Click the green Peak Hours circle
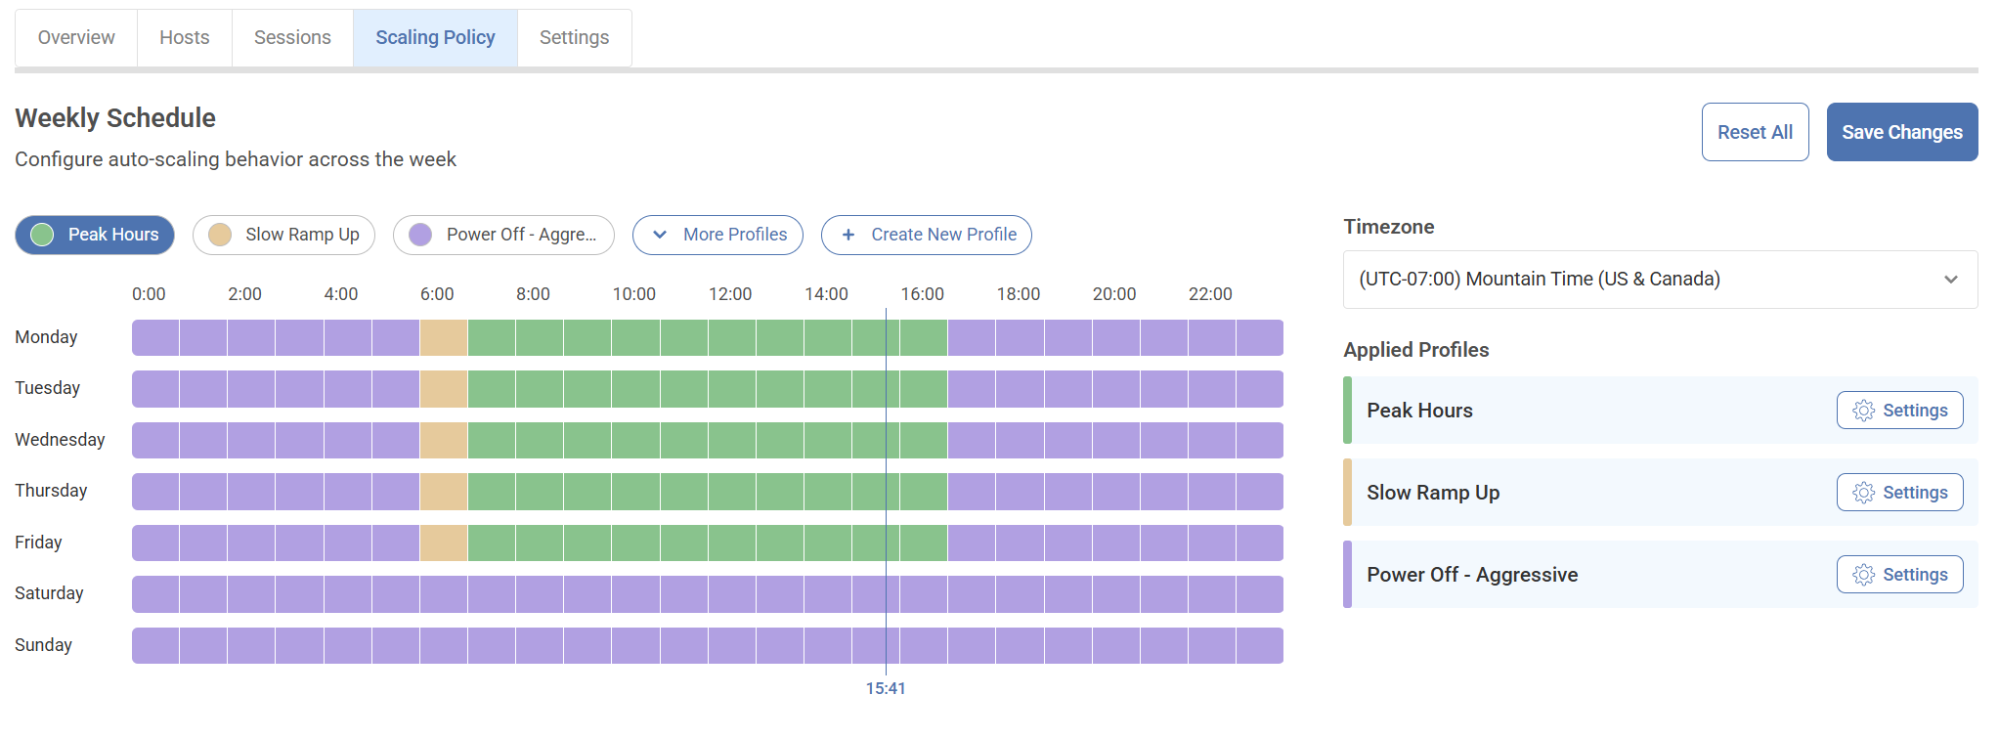1999x729 pixels. (x=42, y=235)
